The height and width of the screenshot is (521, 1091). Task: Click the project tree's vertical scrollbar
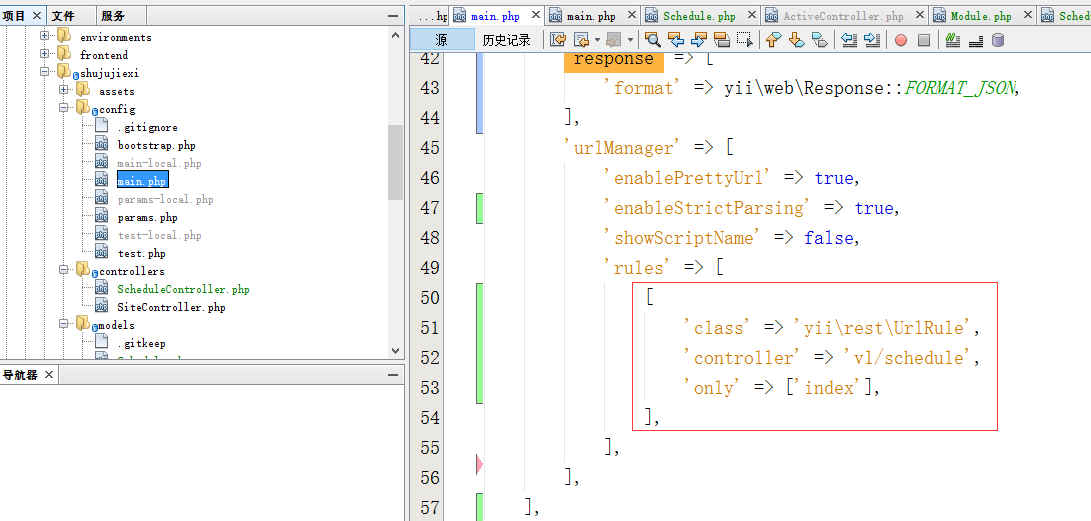click(x=395, y=160)
